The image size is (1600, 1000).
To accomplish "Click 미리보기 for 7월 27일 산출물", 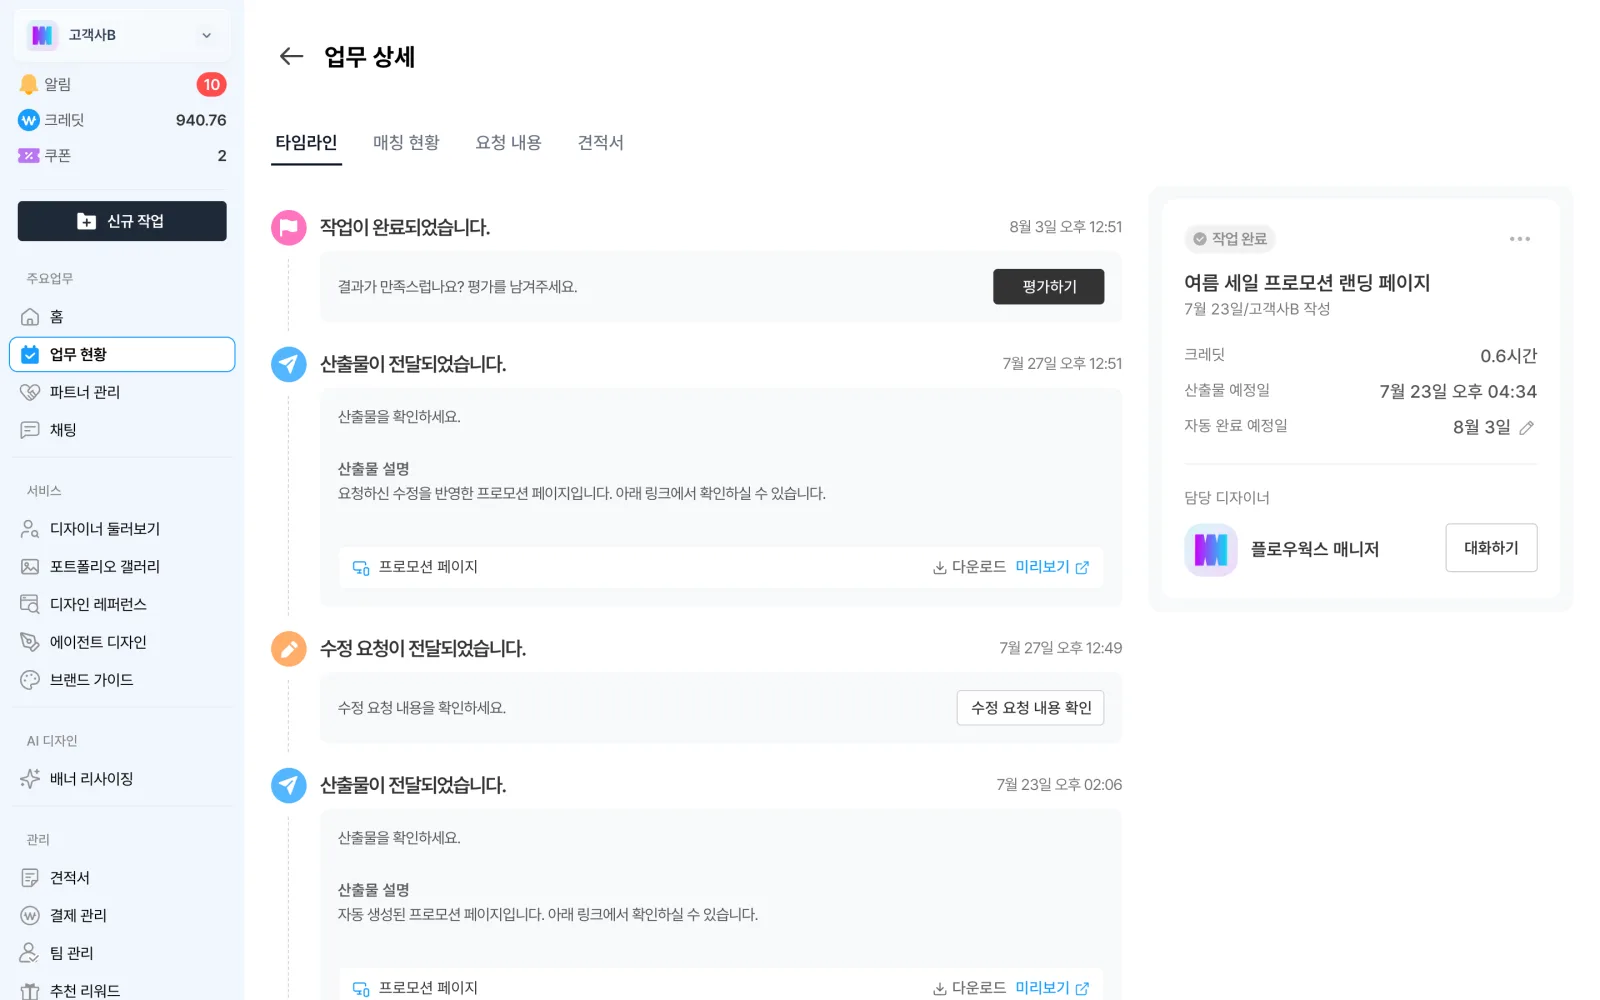I will click(1052, 567).
